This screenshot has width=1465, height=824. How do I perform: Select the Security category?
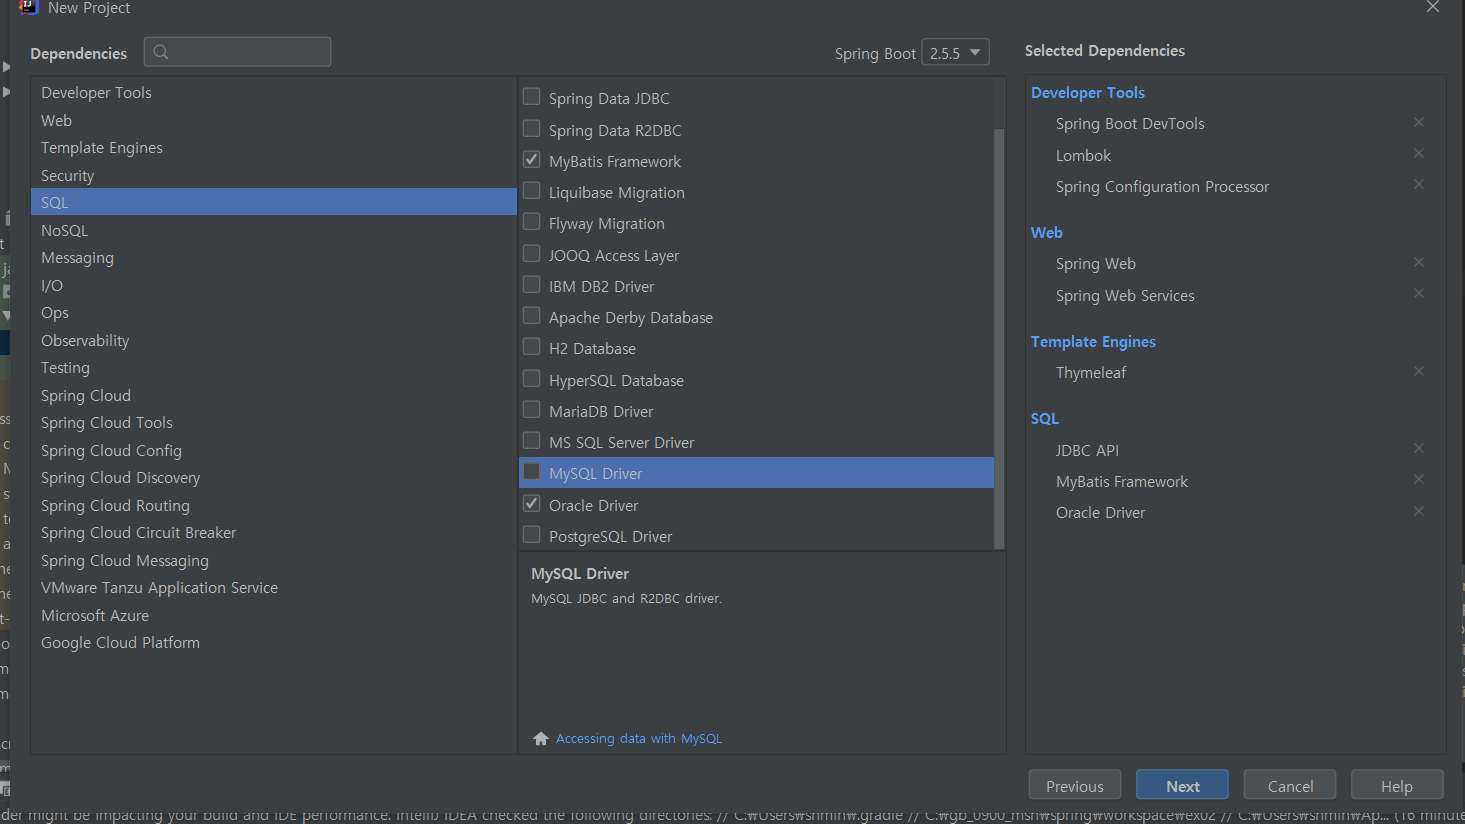[x=273, y=175]
